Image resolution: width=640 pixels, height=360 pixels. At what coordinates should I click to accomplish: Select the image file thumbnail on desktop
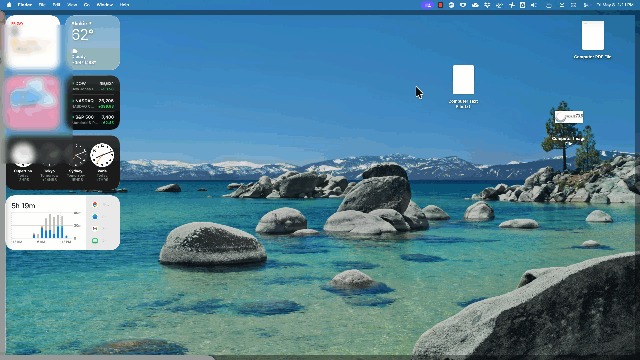coord(569,117)
